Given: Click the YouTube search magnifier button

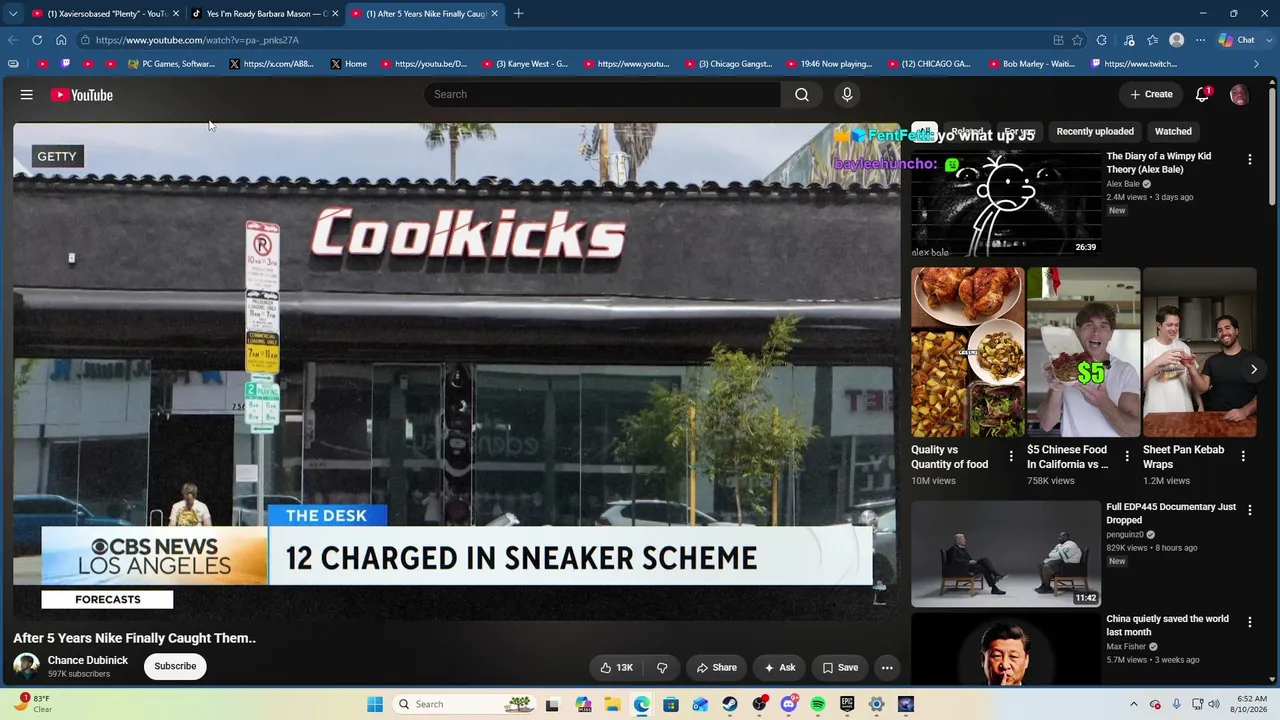Looking at the screenshot, I should pyautogui.click(x=802, y=94).
